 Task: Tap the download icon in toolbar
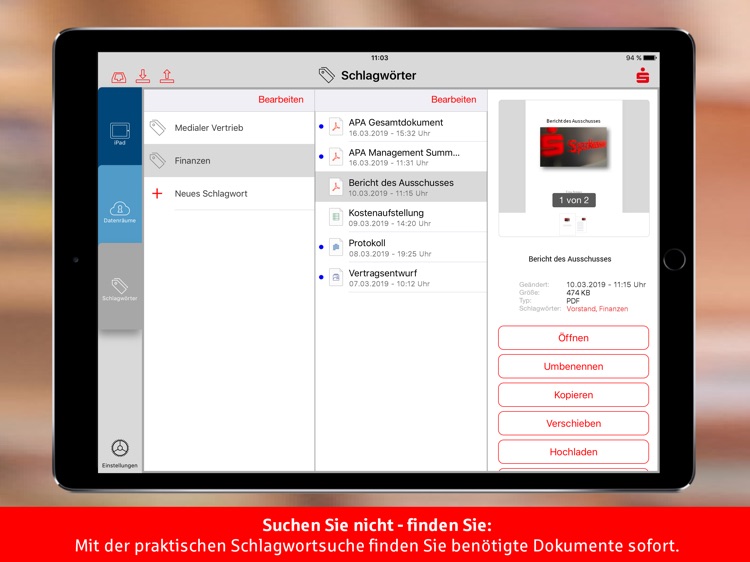[143, 76]
